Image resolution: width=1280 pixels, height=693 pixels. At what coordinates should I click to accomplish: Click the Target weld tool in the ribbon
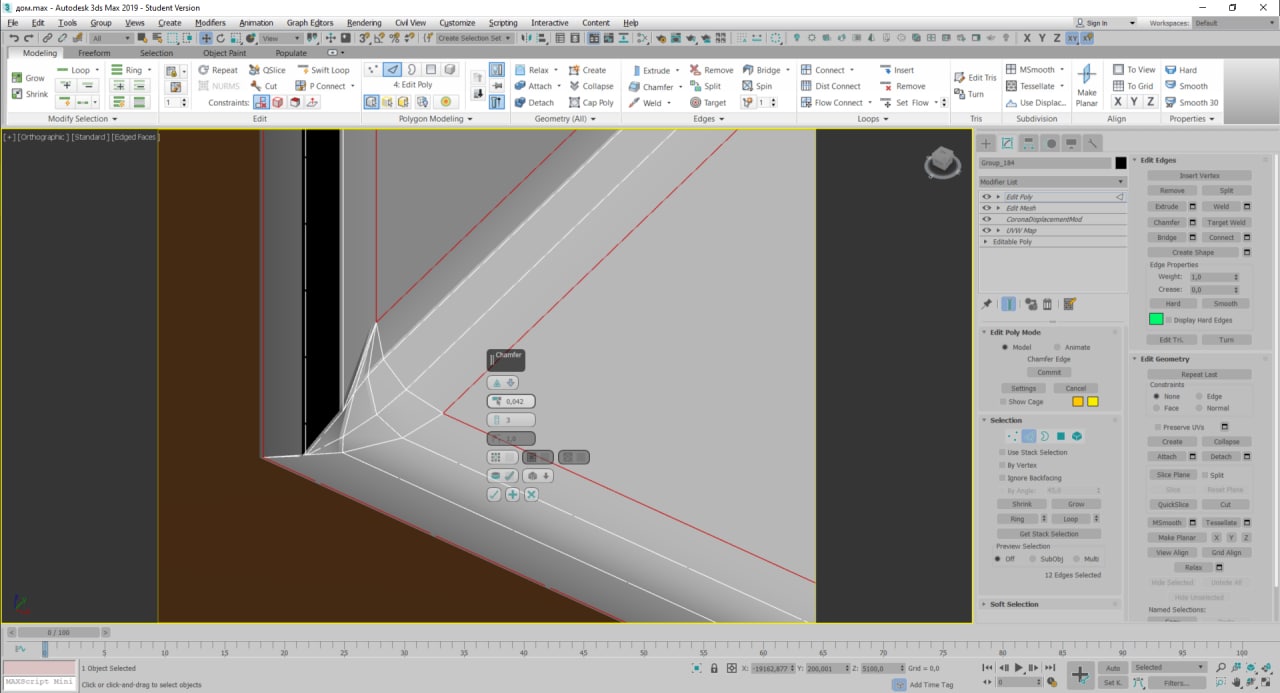708,102
